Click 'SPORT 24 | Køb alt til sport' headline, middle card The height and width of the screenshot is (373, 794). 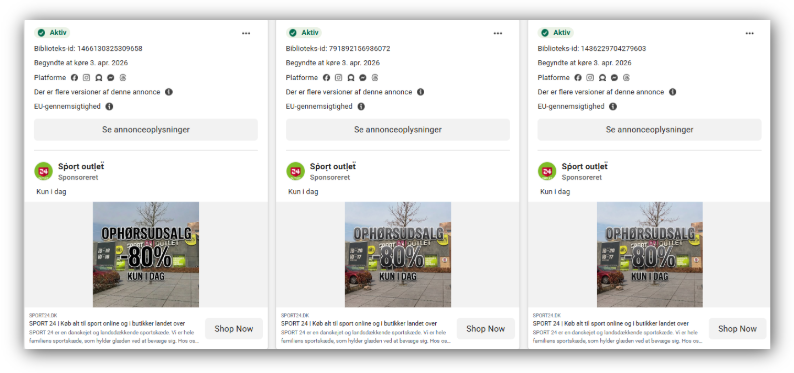(359, 323)
